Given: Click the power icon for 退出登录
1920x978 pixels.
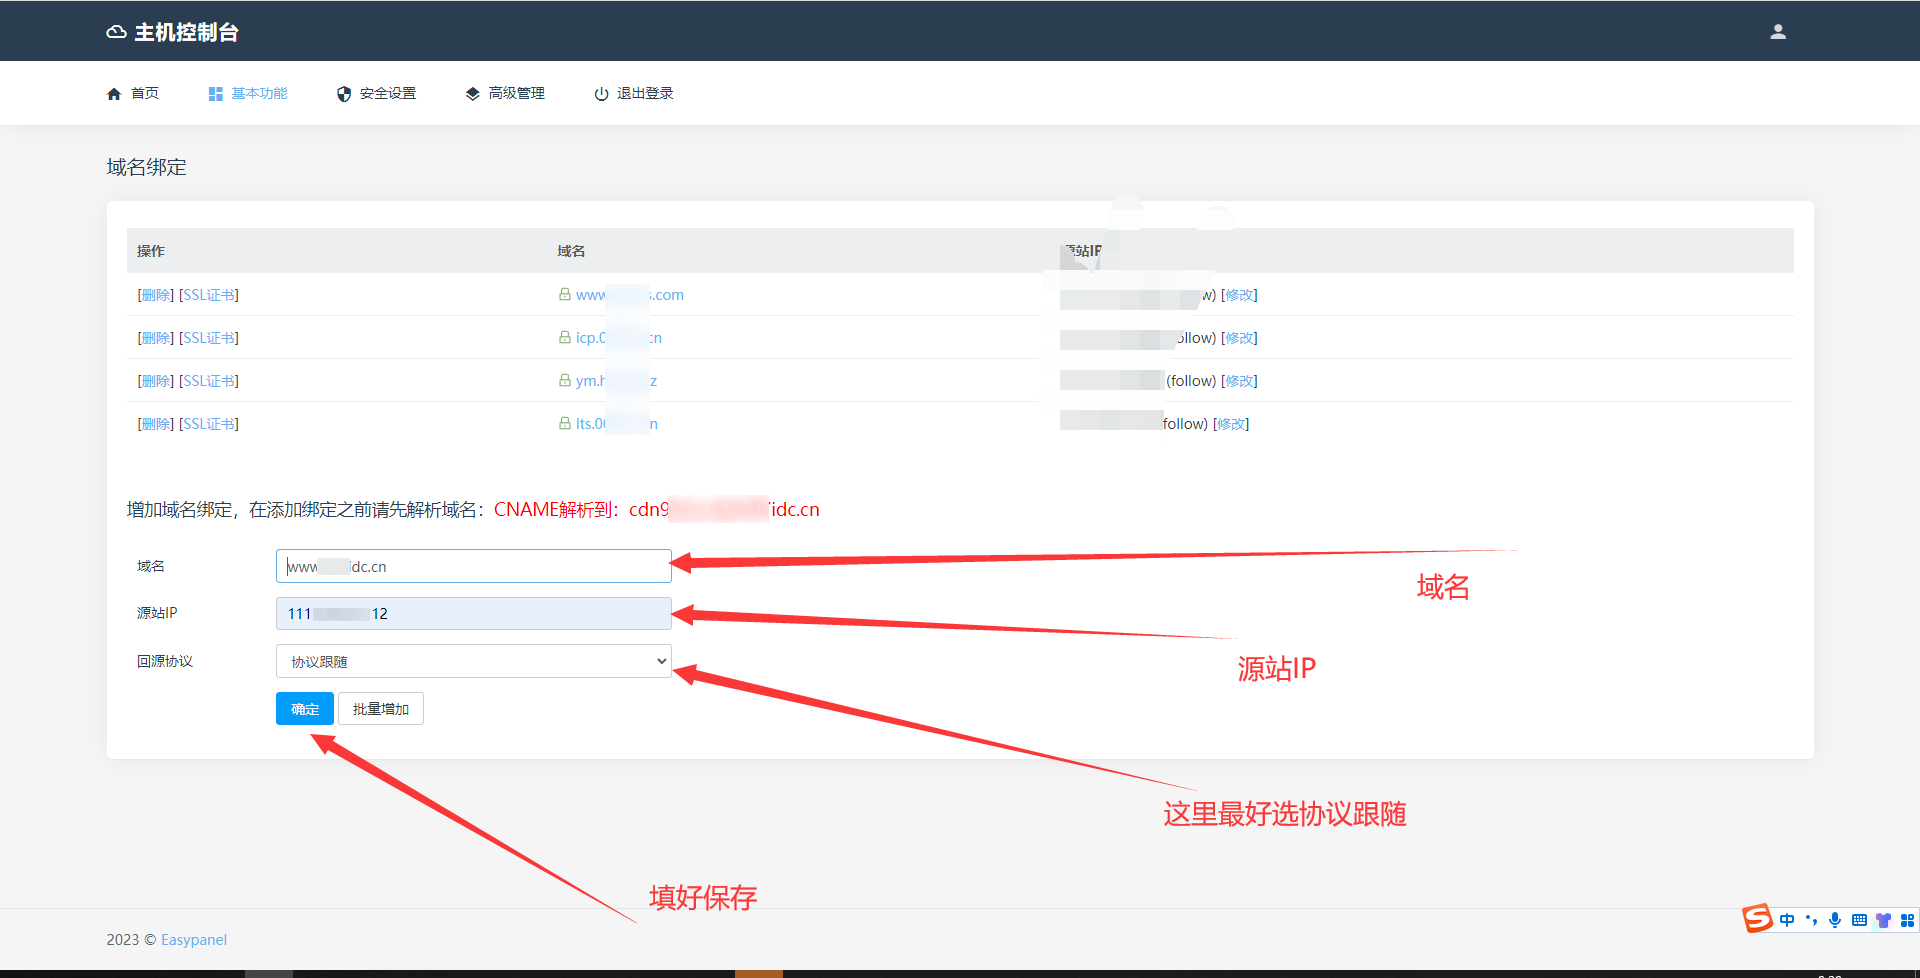Looking at the screenshot, I should point(601,94).
